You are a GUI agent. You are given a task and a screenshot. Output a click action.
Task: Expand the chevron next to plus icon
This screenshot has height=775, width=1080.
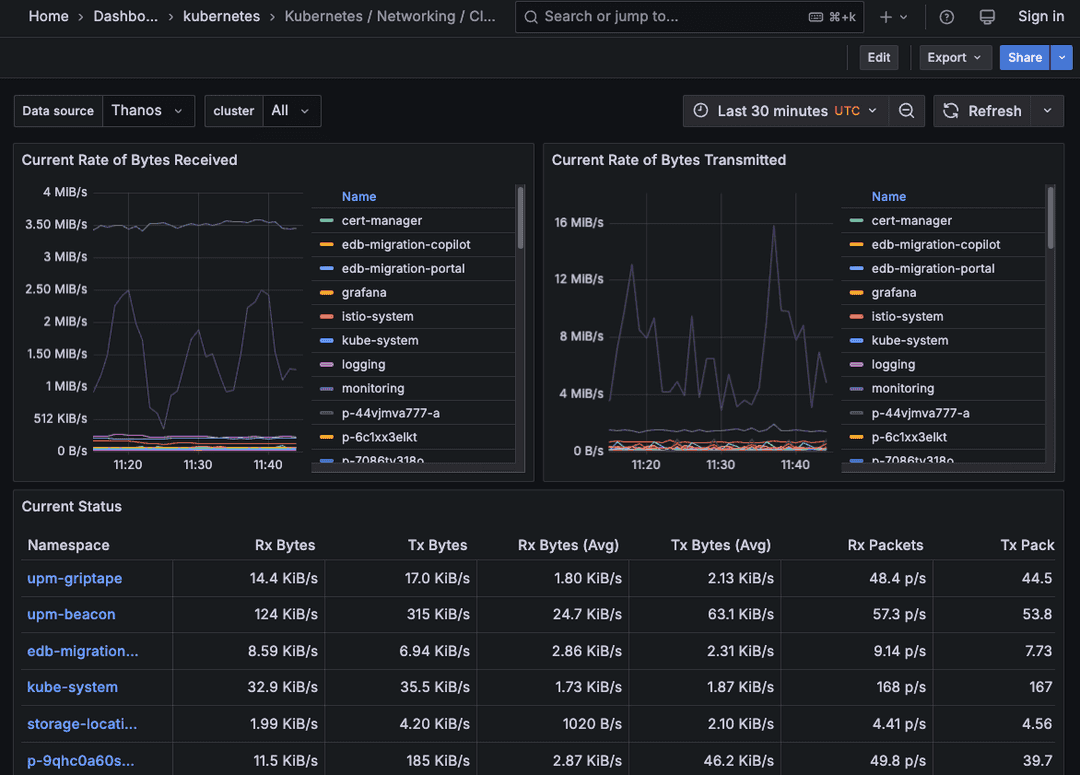(x=904, y=17)
